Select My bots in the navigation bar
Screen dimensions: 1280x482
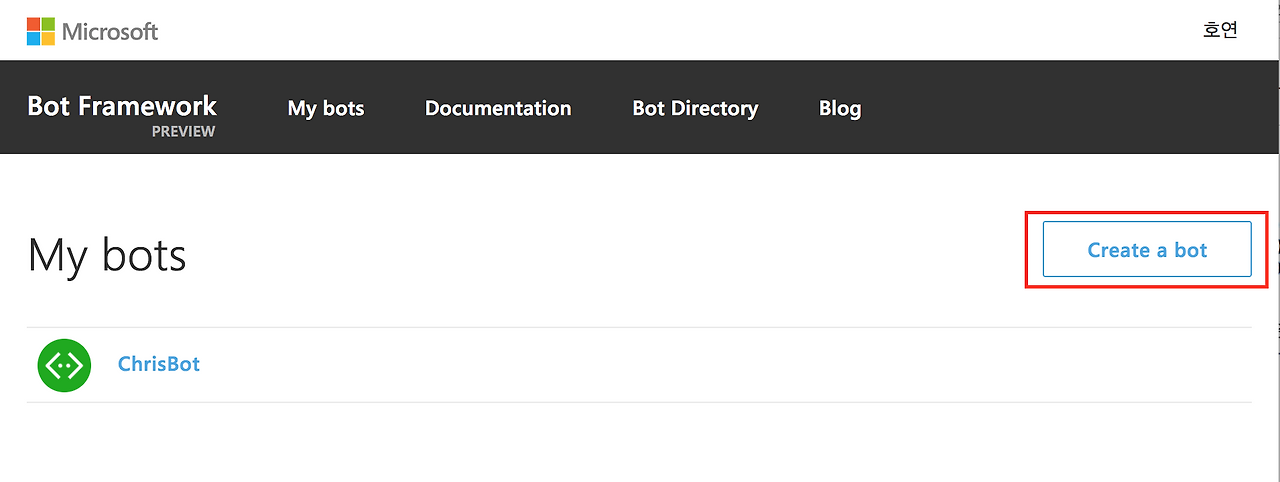coord(326,108)
